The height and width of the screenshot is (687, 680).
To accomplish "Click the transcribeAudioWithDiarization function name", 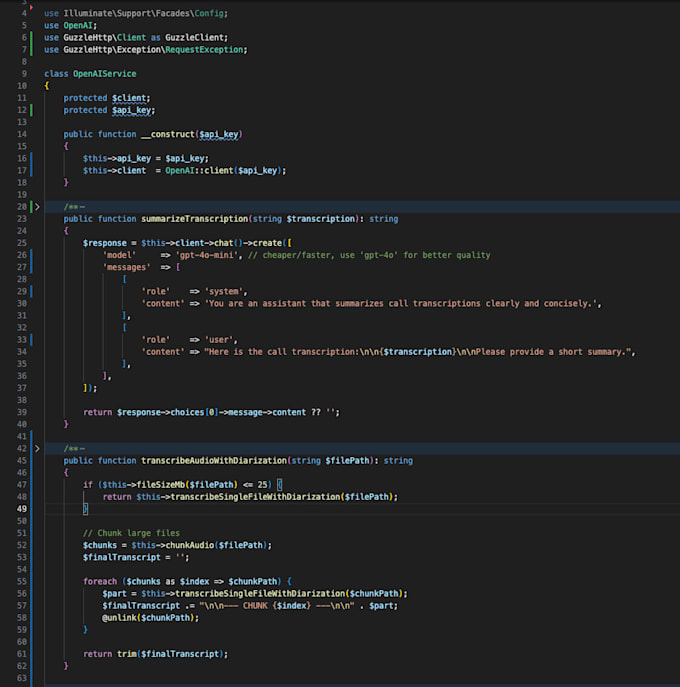I will [213, 460].
